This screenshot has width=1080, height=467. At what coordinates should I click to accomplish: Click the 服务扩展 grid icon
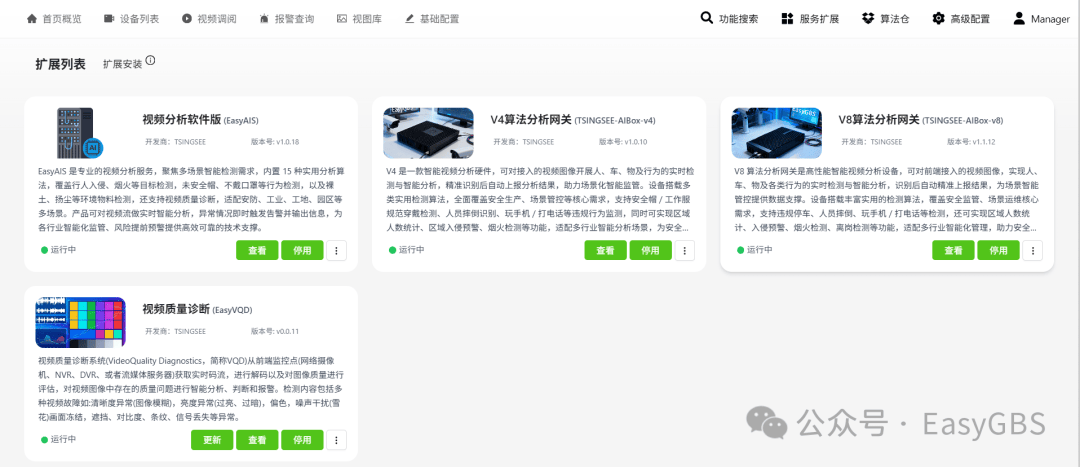tap(787, 19)
